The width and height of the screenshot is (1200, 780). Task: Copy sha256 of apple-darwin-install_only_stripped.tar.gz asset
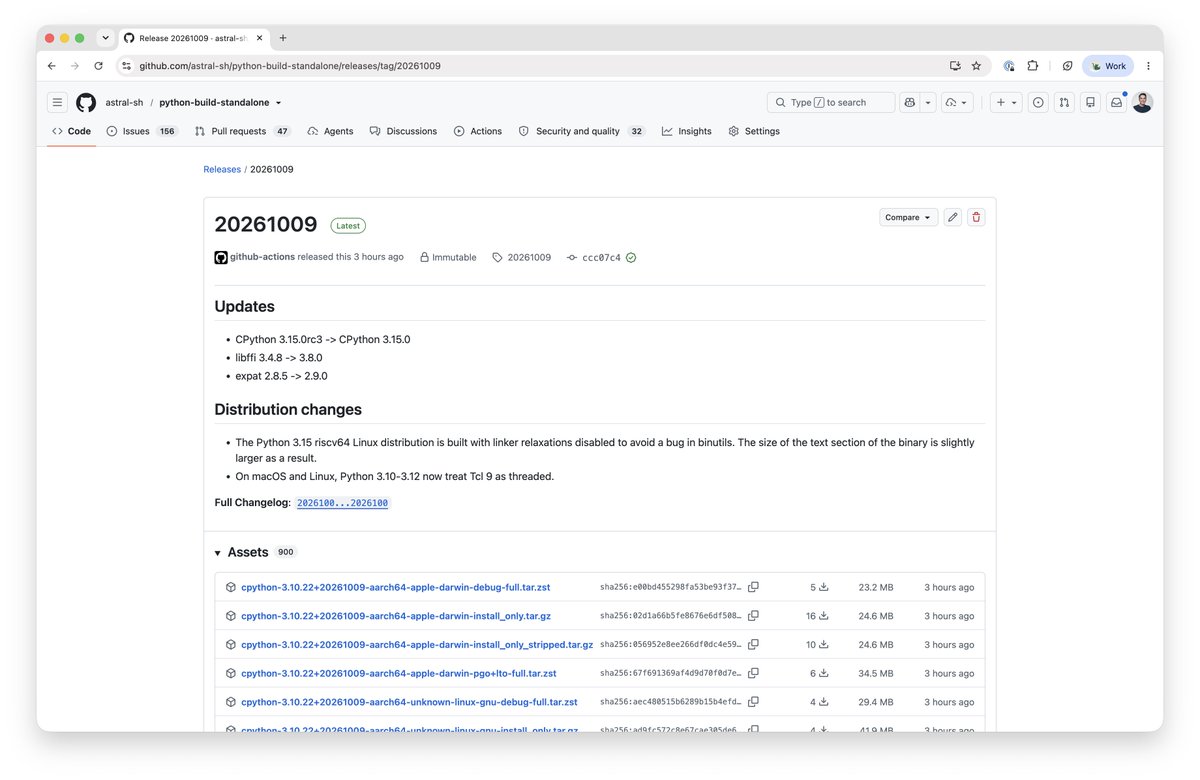[753, 644]
